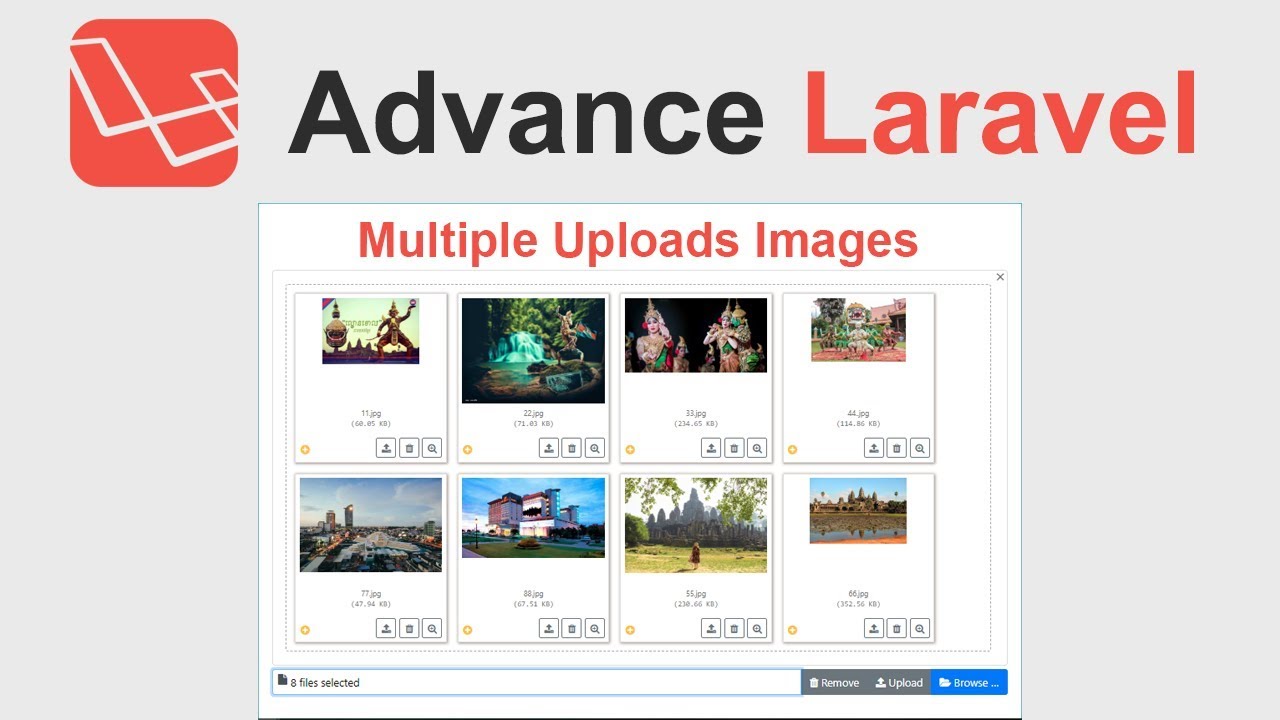
Task: Select the 55.jpg temple ruins thumbnail
Action: (696, 525)
